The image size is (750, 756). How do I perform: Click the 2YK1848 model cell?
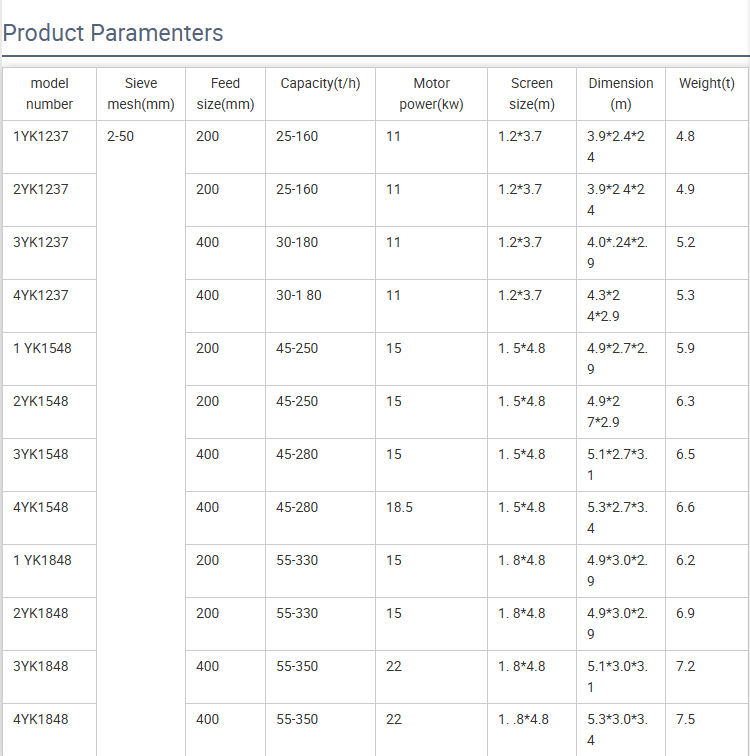[41, 613]
